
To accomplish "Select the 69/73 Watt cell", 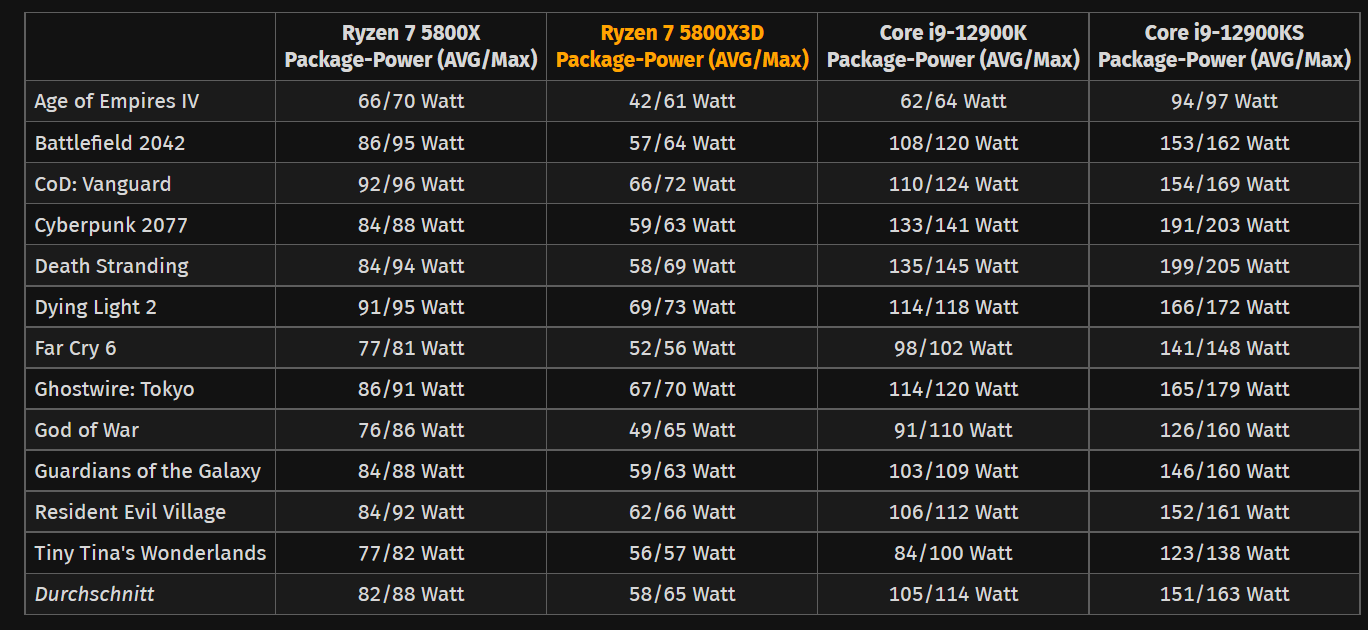I will [x=682, y=307].
